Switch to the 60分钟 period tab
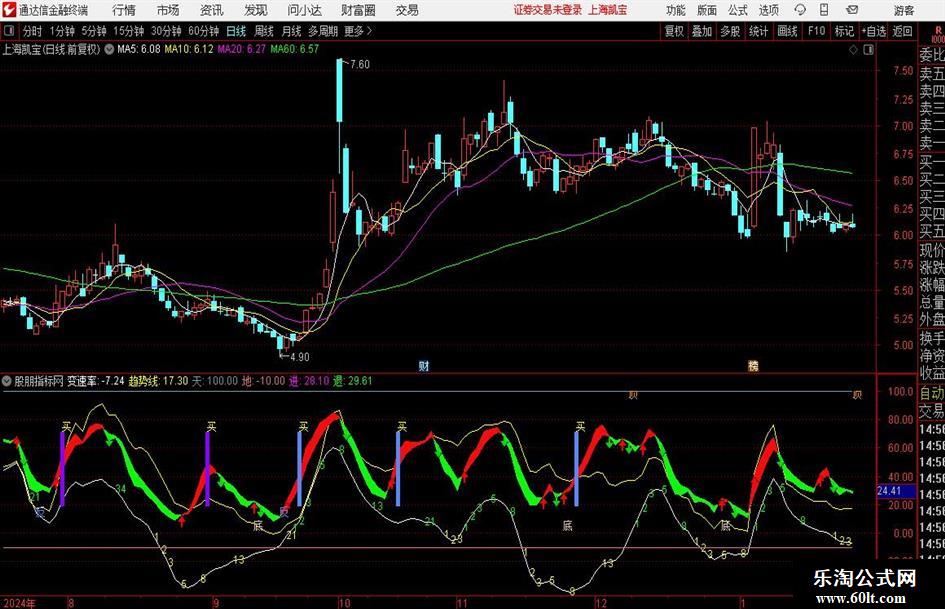Screen dimensions: 945x609 203,31
